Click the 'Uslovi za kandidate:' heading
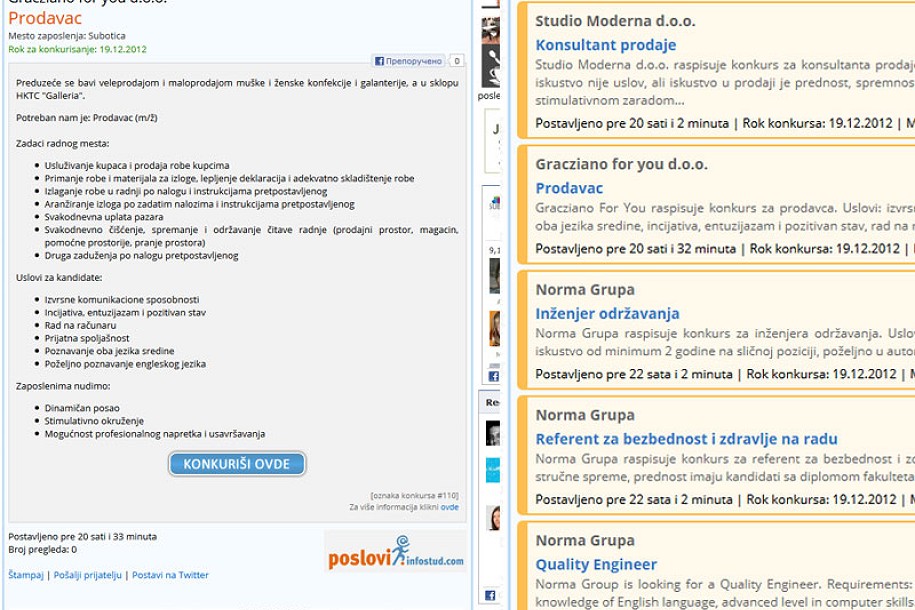The width and height of the screenshot is (915, 610). [59, 278]
